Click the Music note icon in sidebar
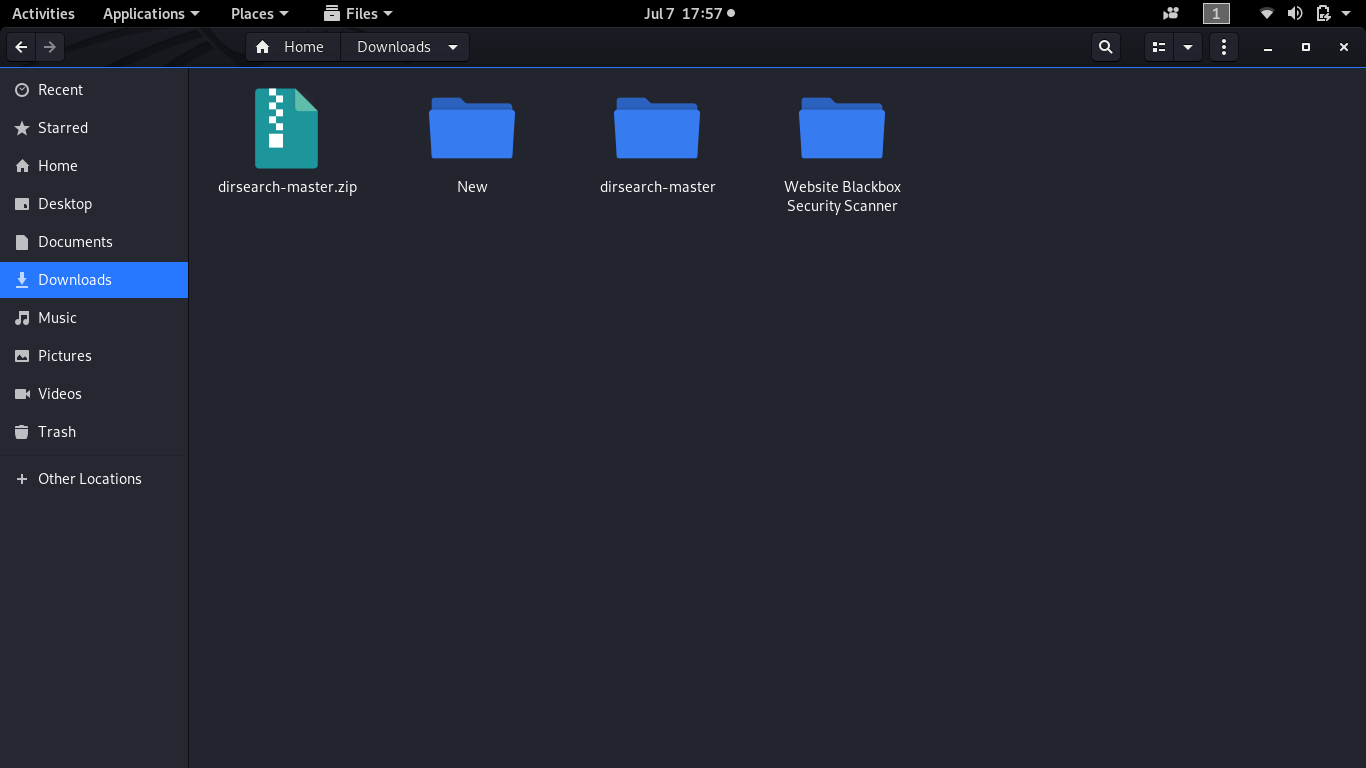 (x=22, y=318)
